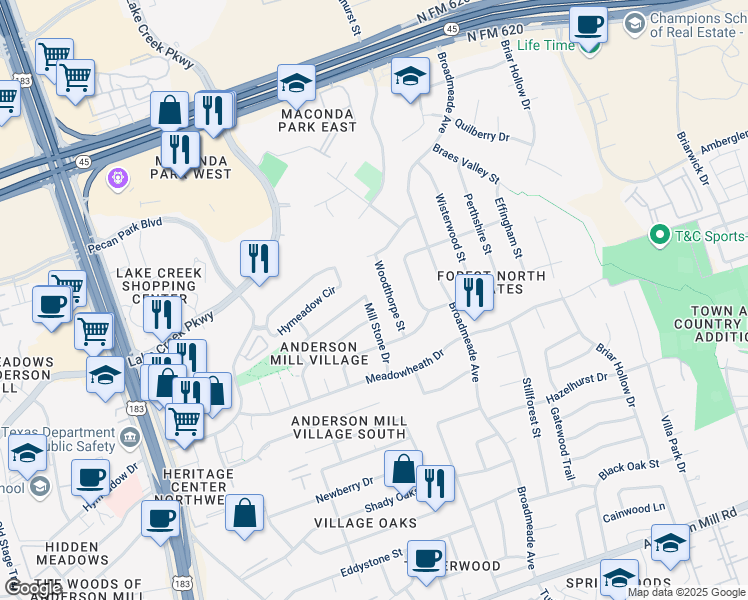This screenshot has height=600, width=748.
Task: Click Champions School of Real Estate label
Action: pyautogui.click(x=698, y=25)
